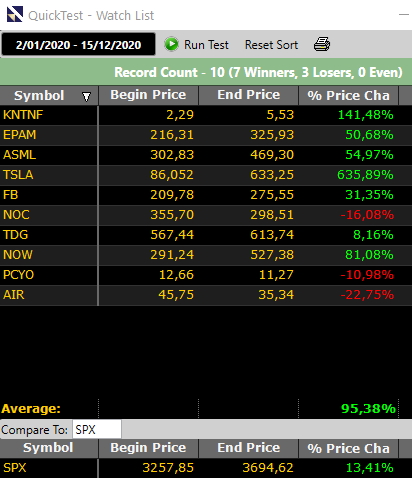Sort by % Price Cha top header
412x478 pixels.
348,96
